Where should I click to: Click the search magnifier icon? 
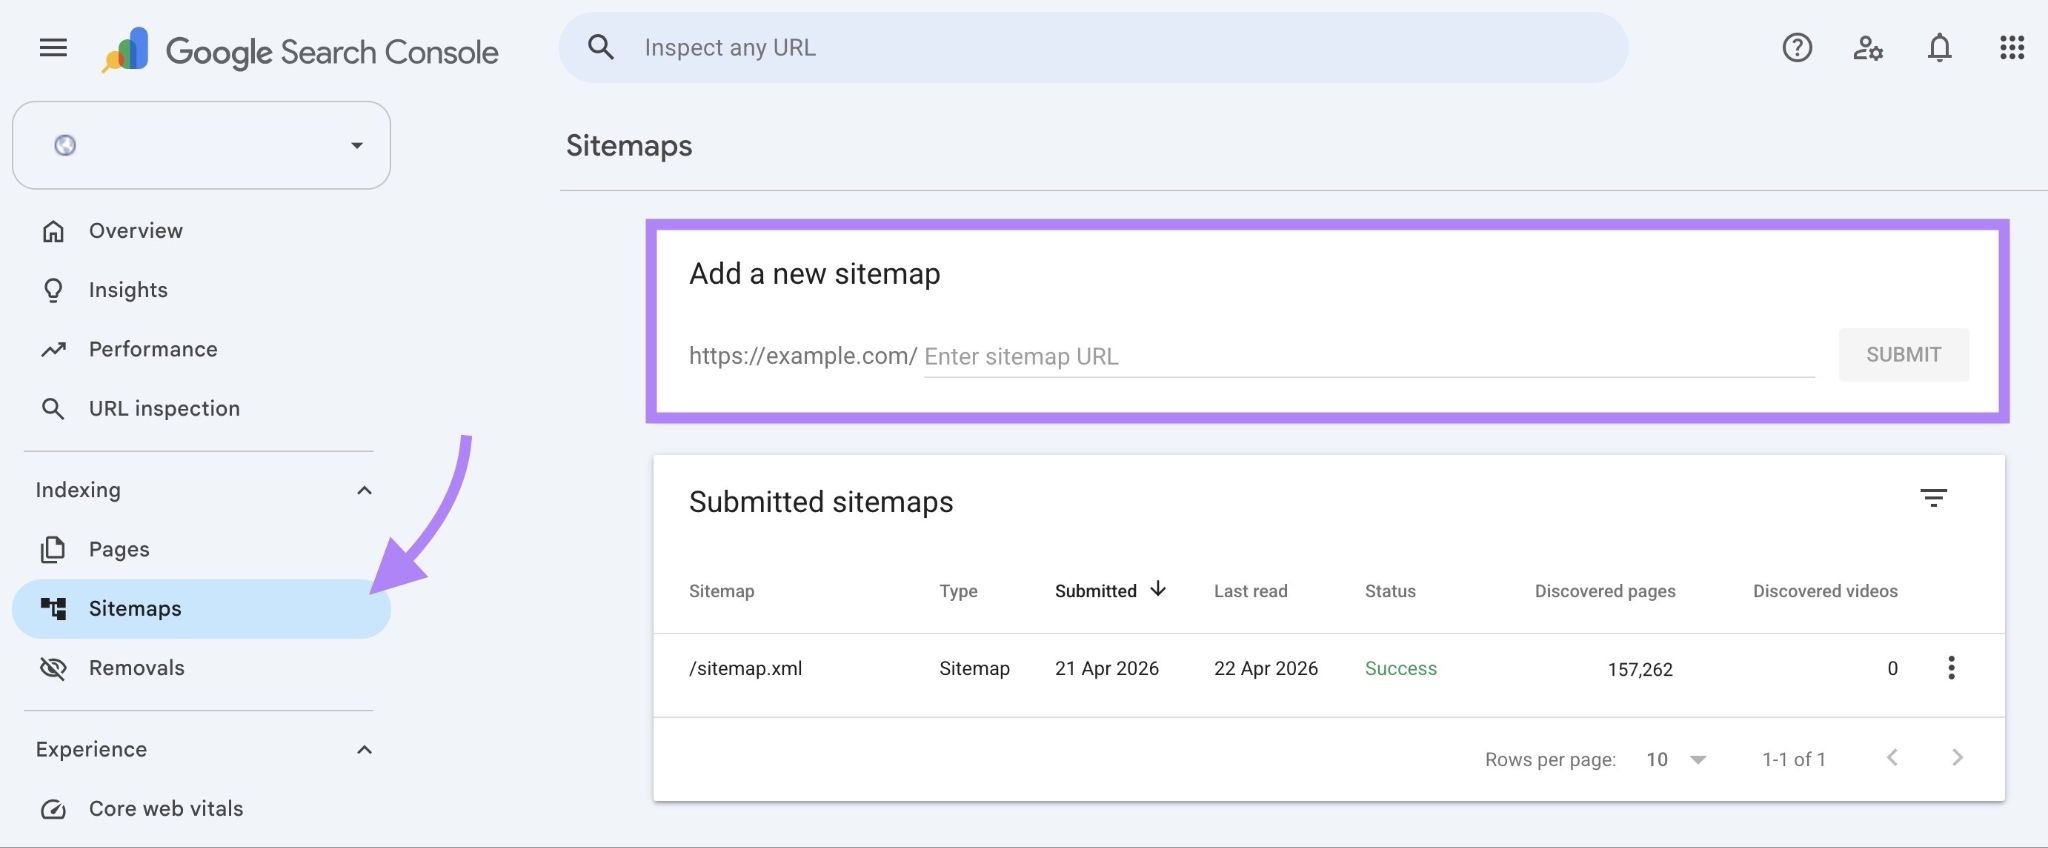coord(600,47)
